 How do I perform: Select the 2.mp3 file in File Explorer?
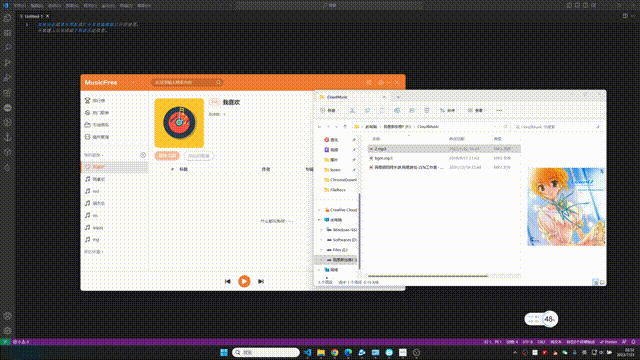click(x=444, y=149)
